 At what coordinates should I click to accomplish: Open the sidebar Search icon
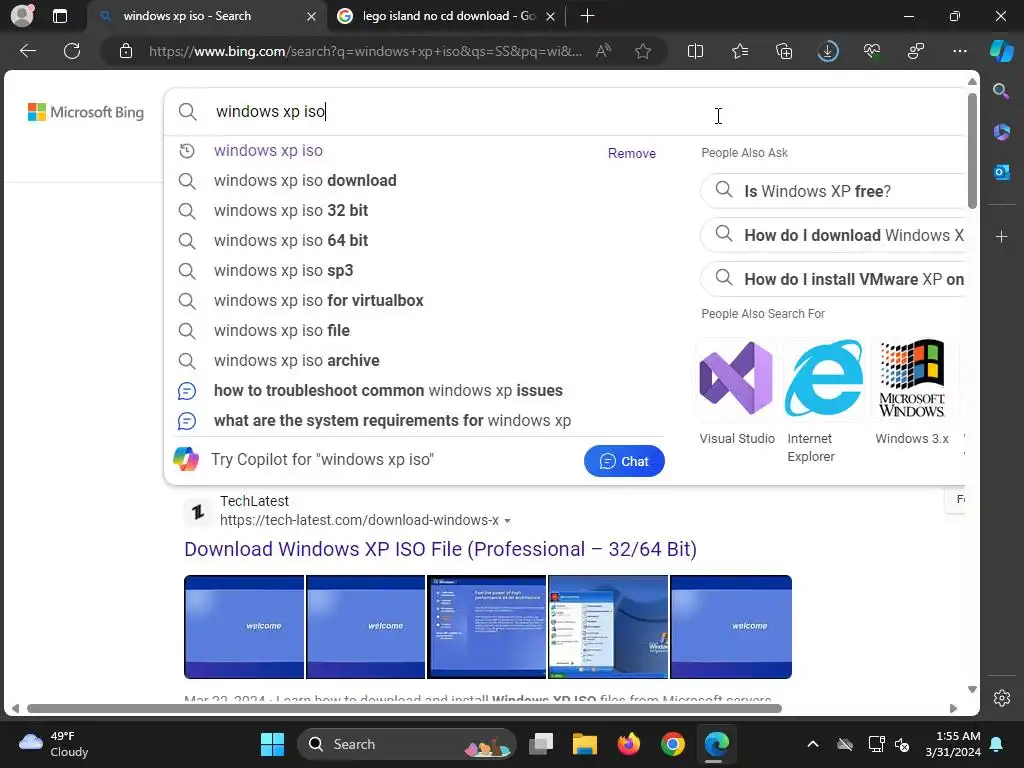pyautogui.click(x=1001, y=91)
